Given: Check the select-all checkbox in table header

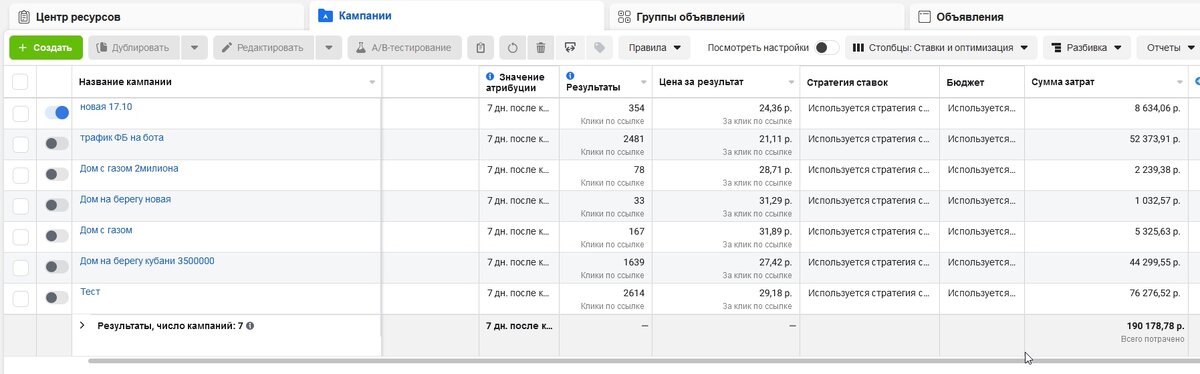Looking at the screenshot, I should pos(20,82).
